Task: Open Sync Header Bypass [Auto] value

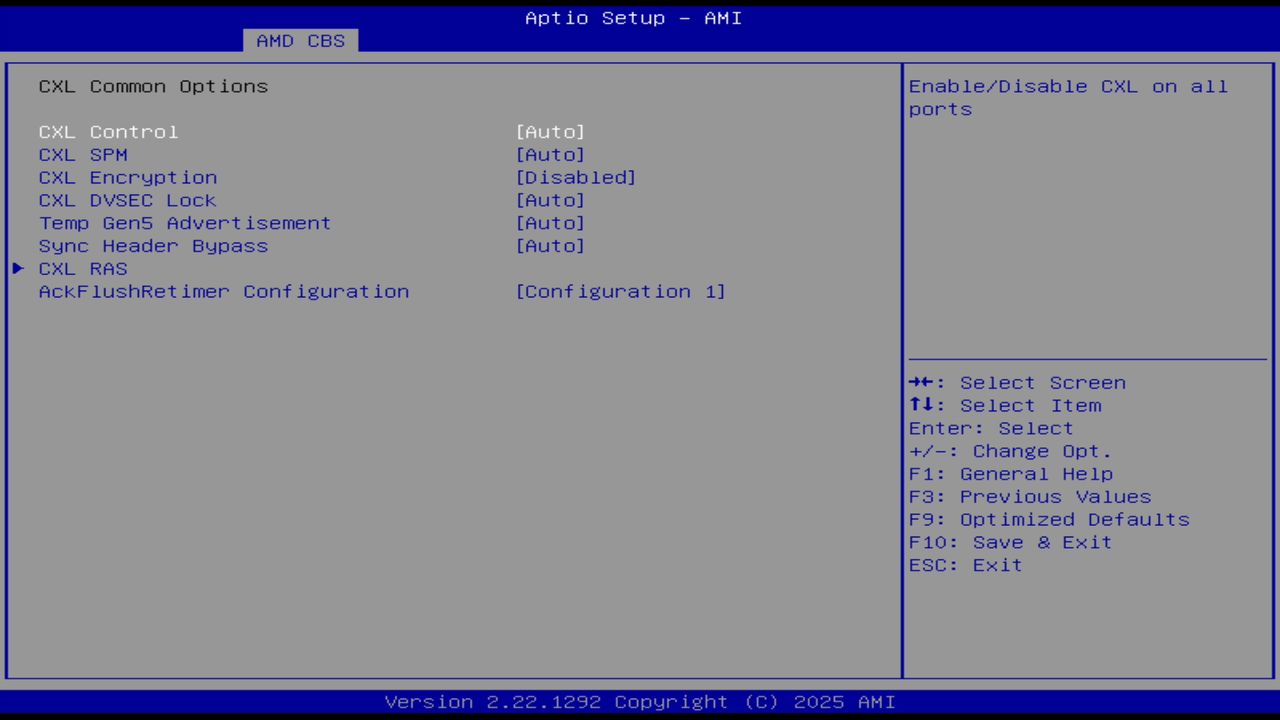Action: coord(550,246)
